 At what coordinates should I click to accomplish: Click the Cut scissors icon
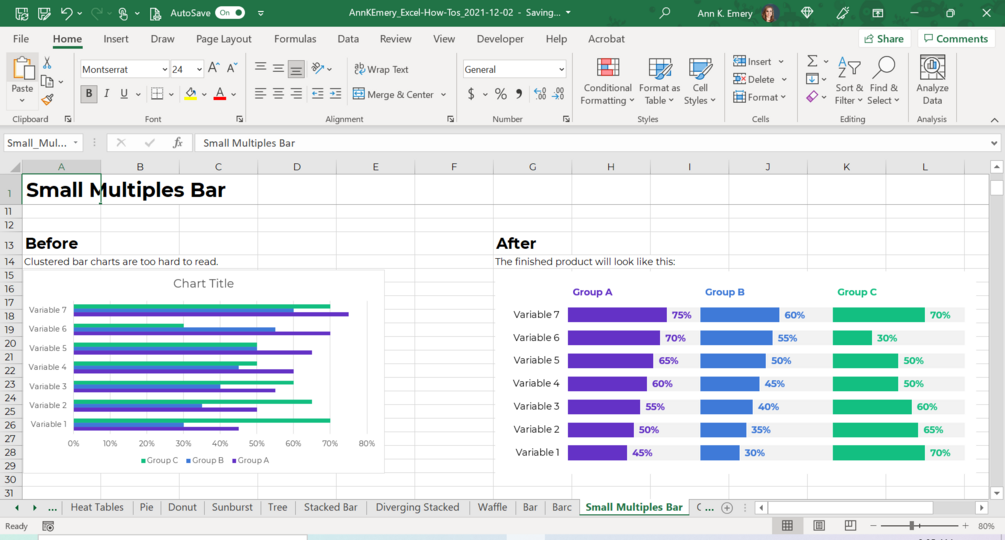pyautogui.click(x=47, y=63)
